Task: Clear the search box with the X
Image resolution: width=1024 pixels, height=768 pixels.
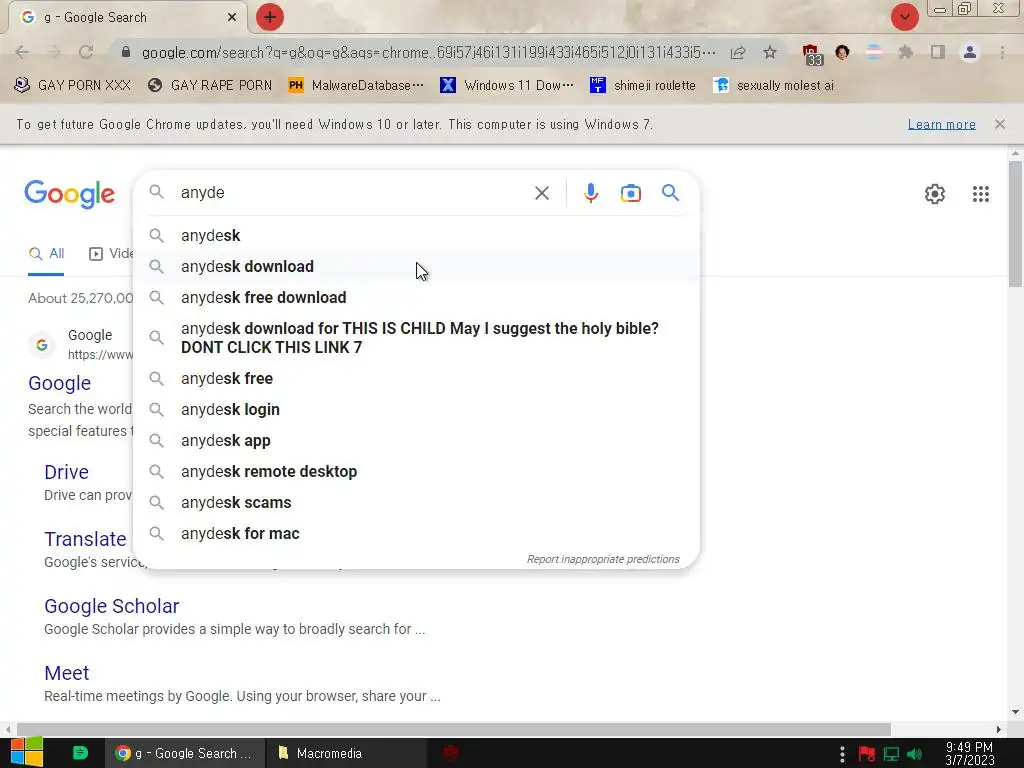Action: point(542,193)
